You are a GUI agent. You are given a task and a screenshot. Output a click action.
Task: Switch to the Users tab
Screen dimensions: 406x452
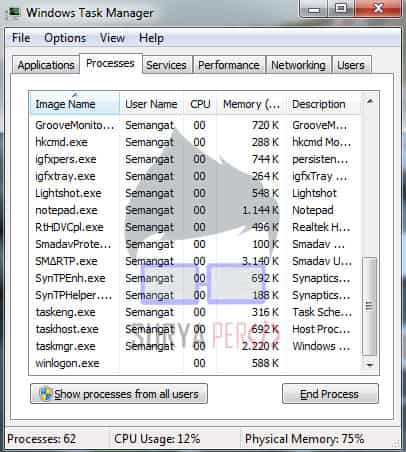click(351, 65)
